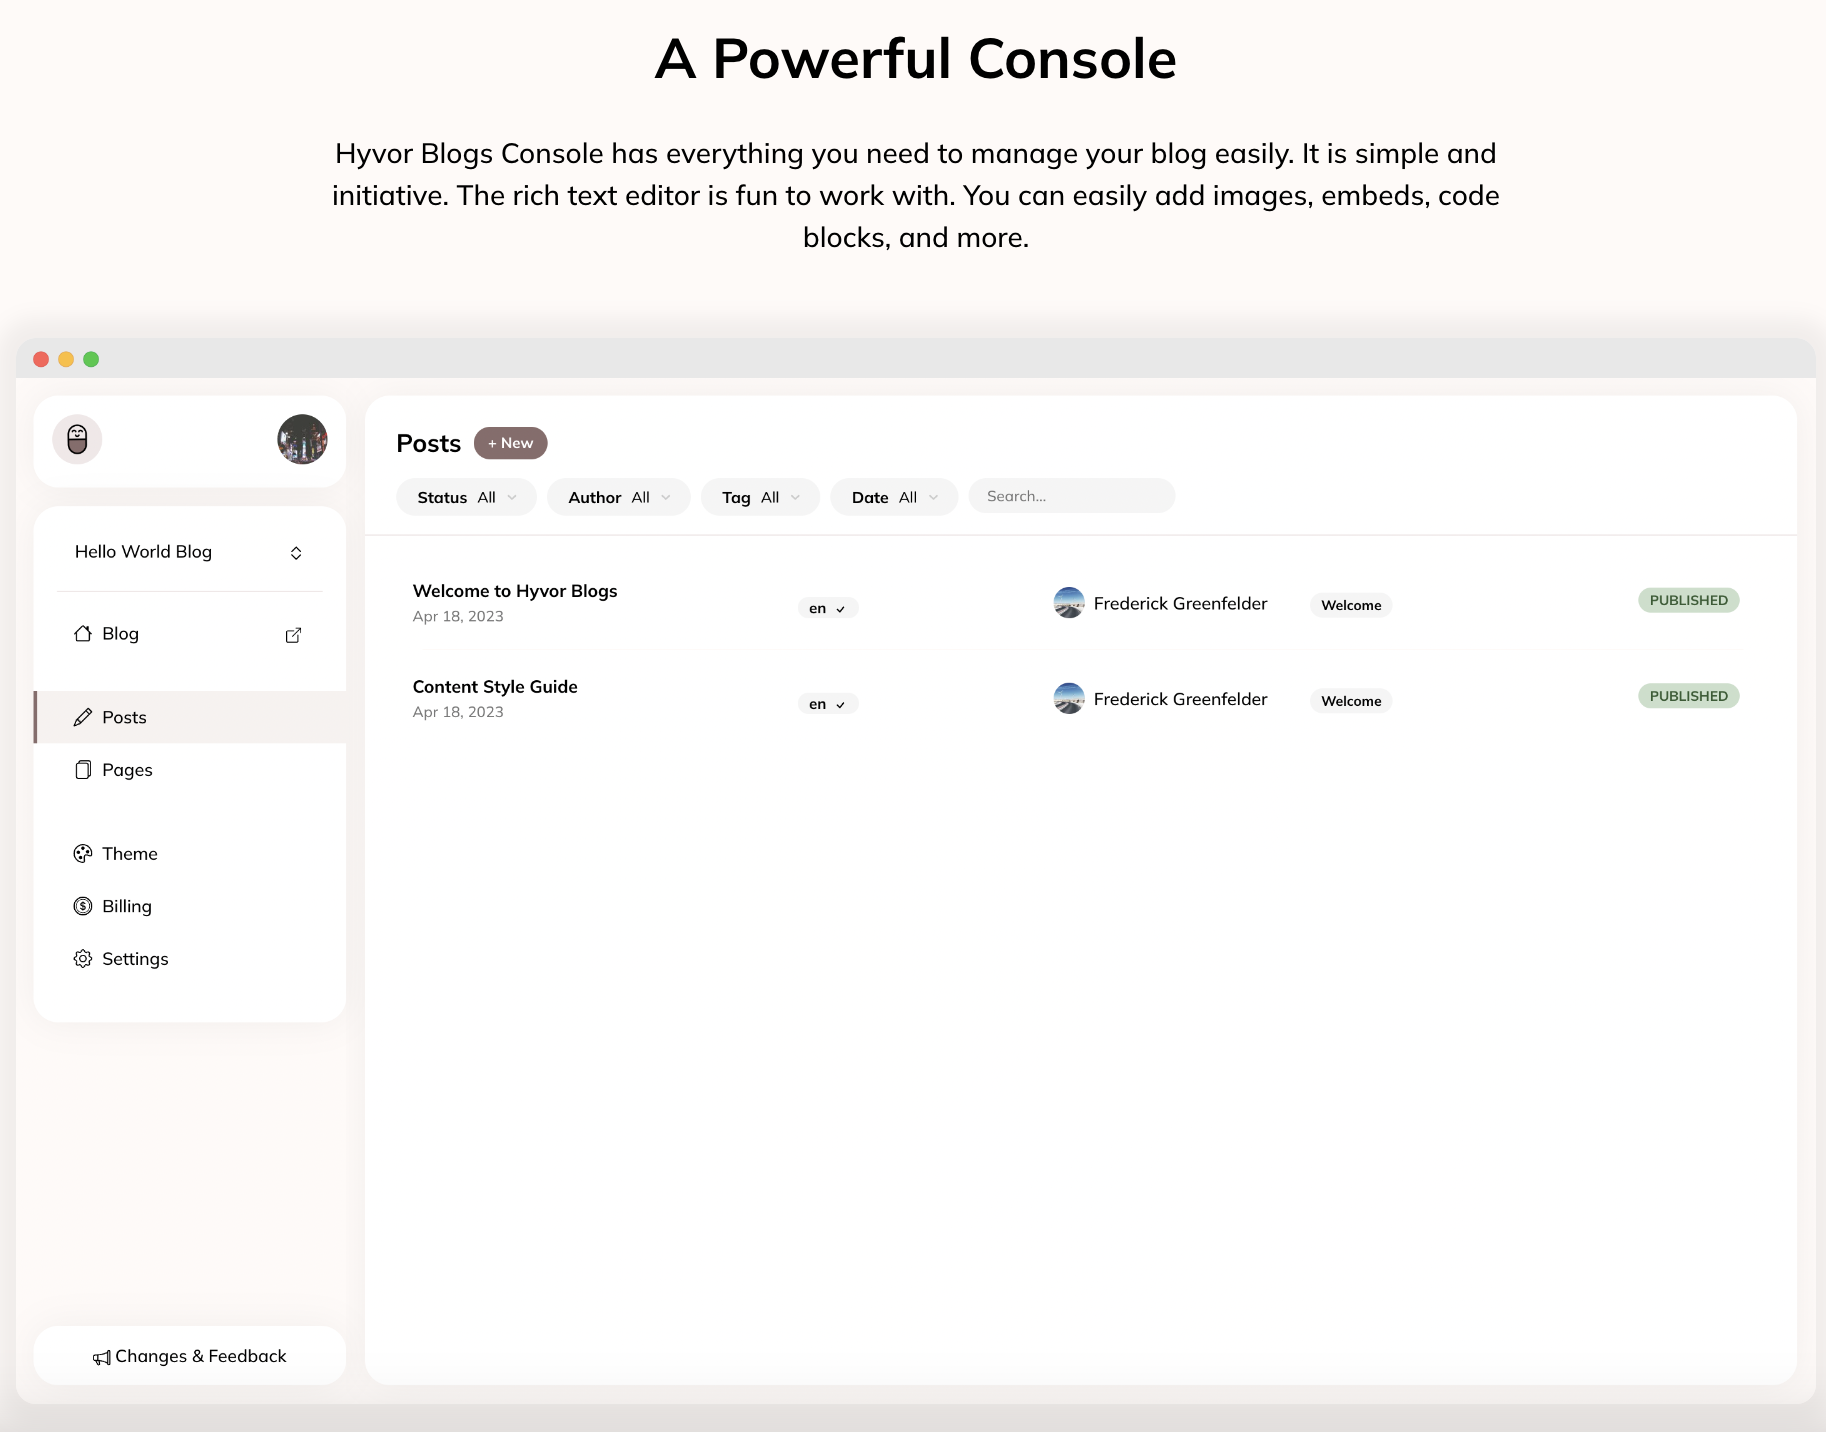Screen dimensions: 1826x1432
Task: Open the Status filter dropdown
Action: [466, 497]
